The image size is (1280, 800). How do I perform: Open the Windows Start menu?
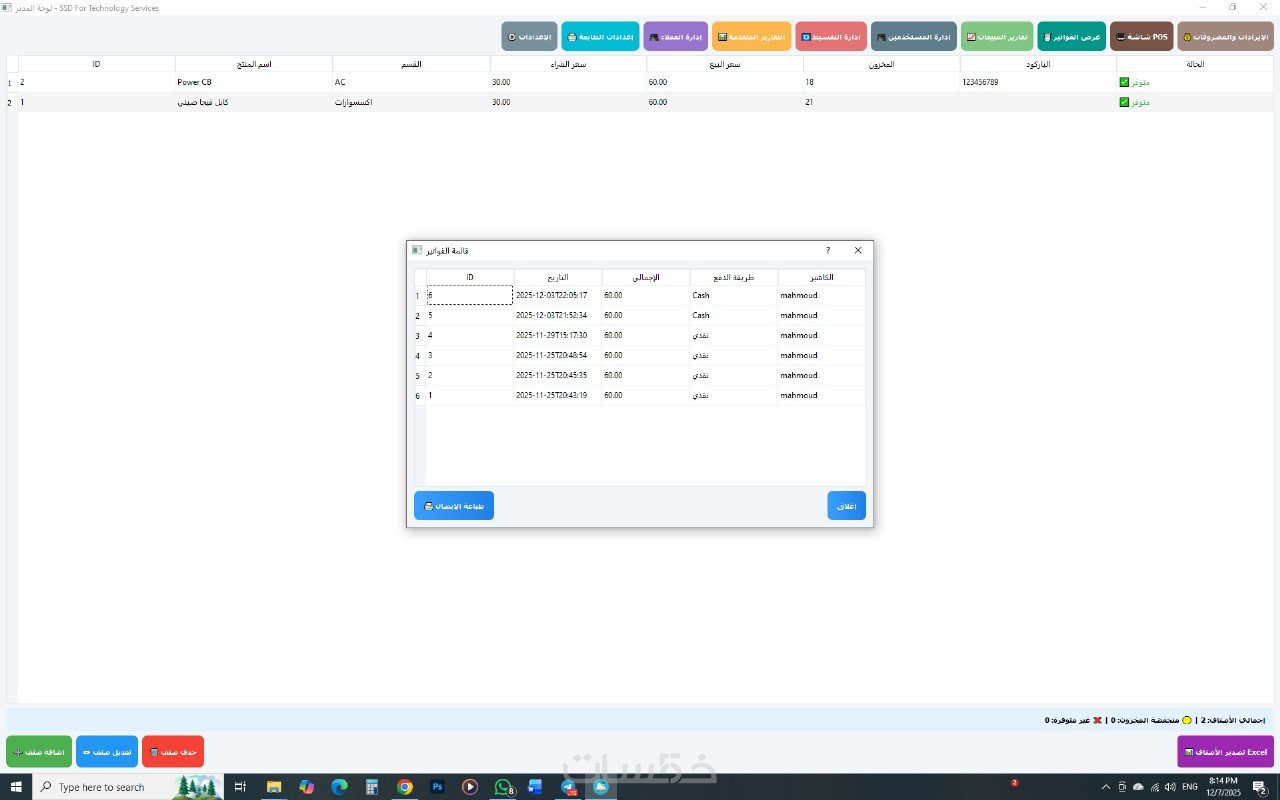(15, 787)
